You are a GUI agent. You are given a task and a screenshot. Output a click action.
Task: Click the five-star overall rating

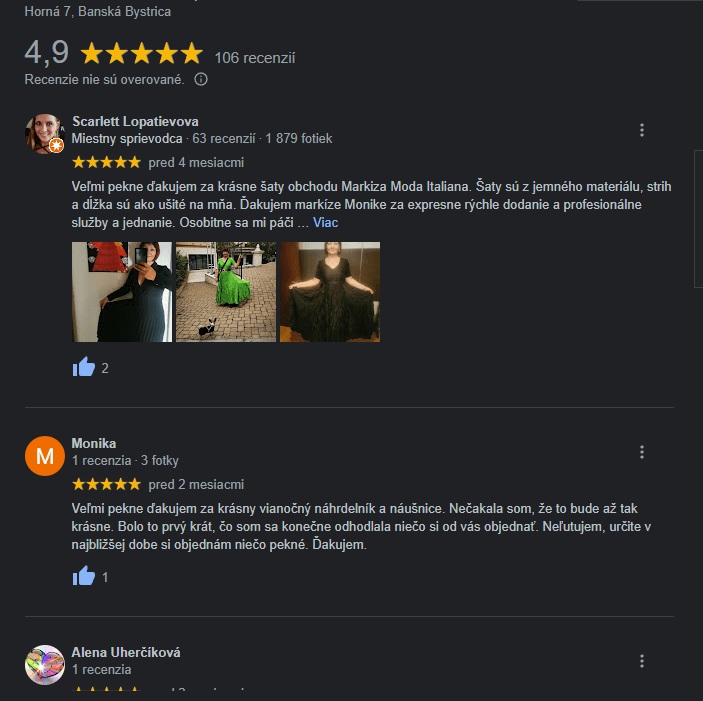click(142, 53)
